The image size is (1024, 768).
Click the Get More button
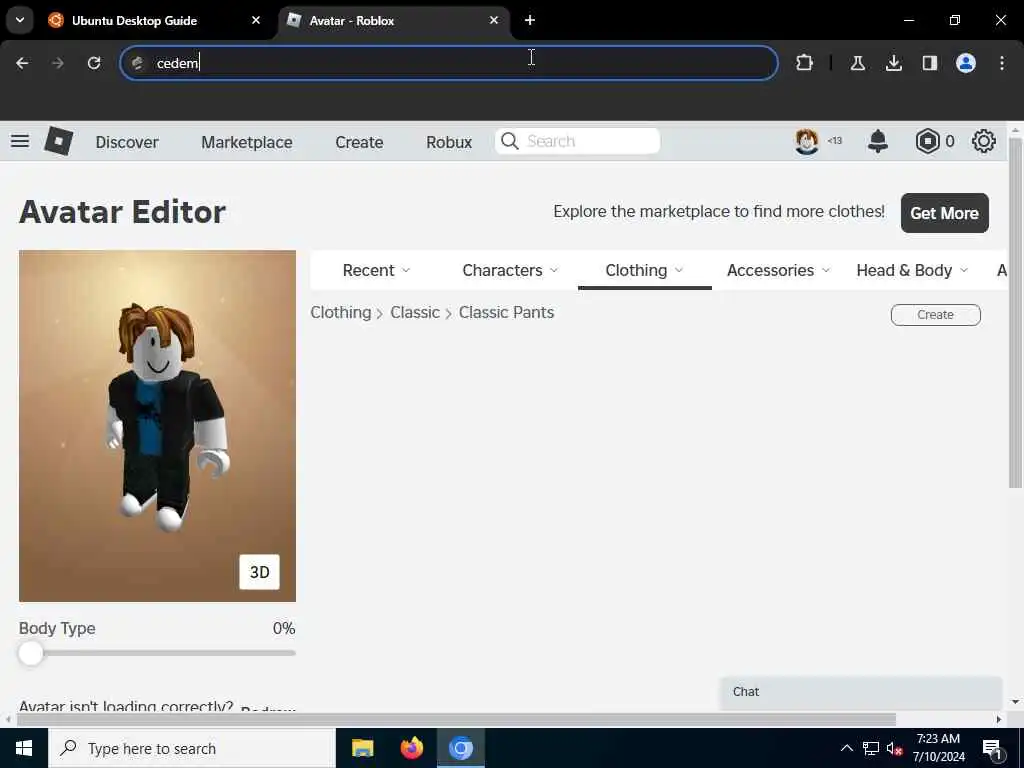pos(944,213)
